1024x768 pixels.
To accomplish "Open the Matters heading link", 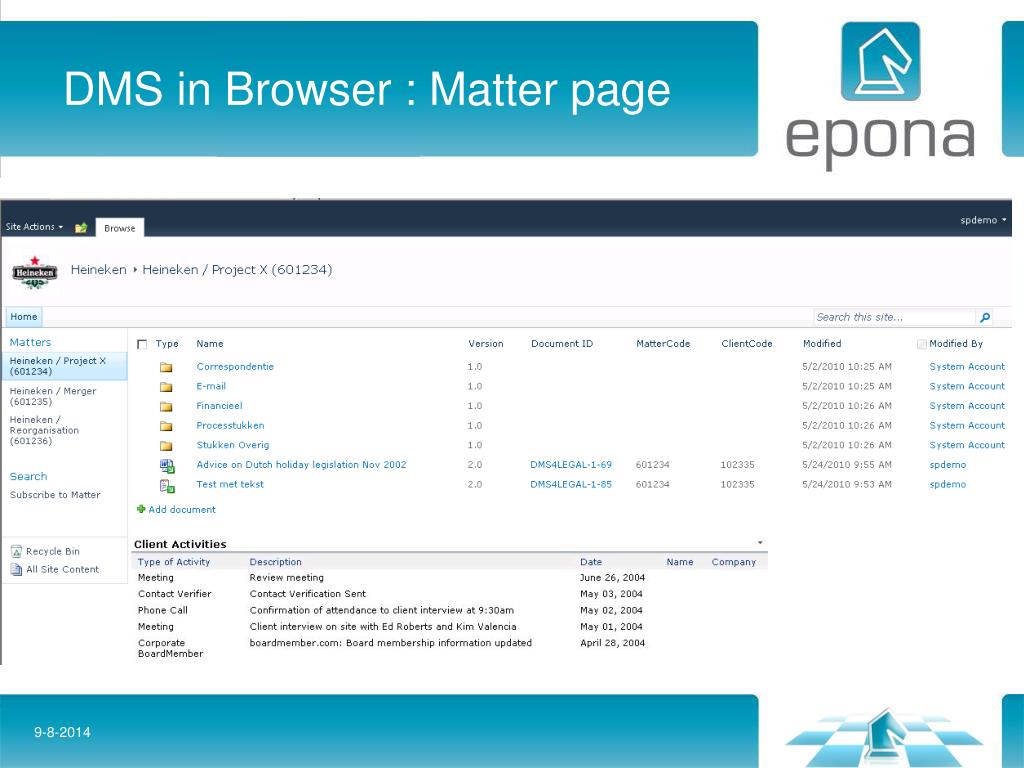I will coord(30,342).
